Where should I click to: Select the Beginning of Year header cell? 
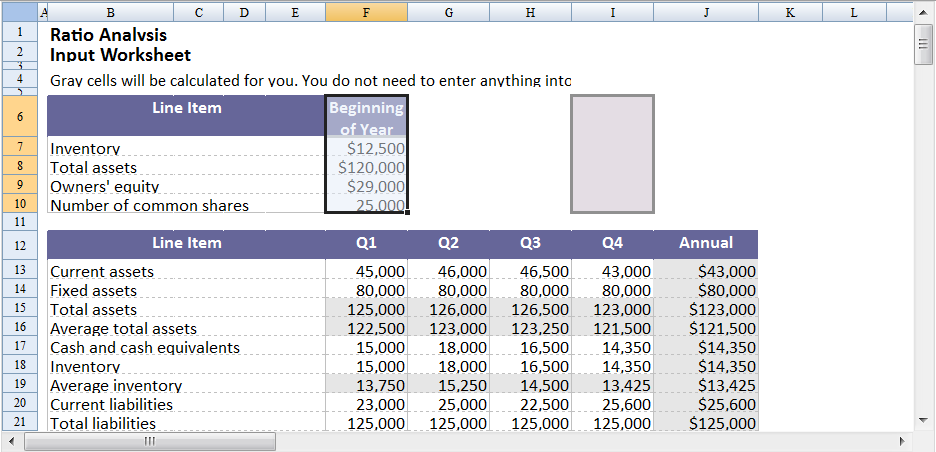coord(366,117)
